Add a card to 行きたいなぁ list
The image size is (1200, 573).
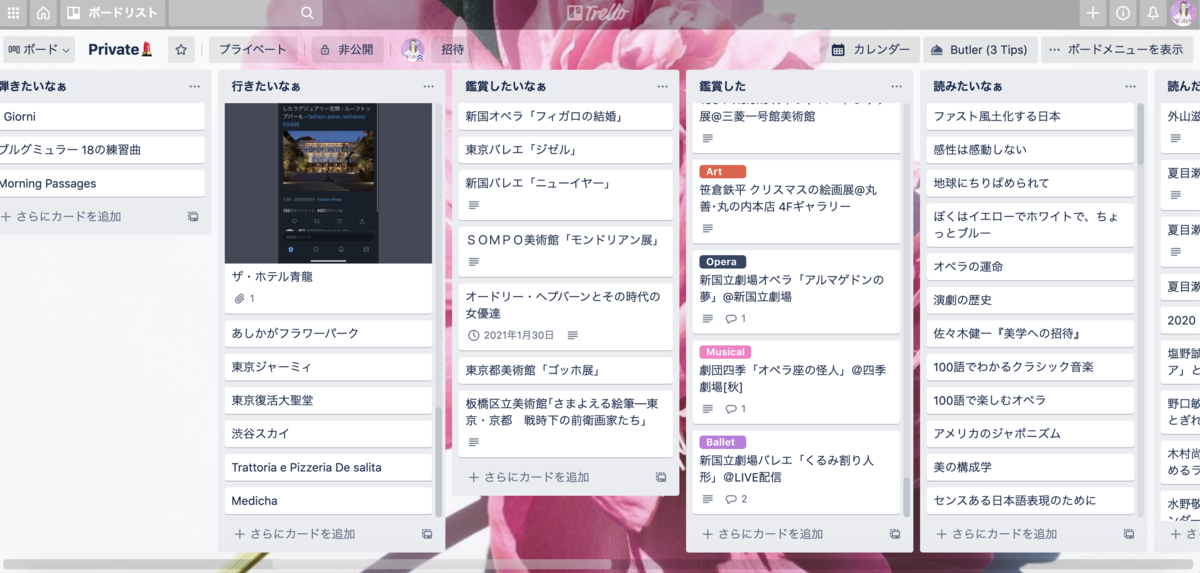(293, 534)
